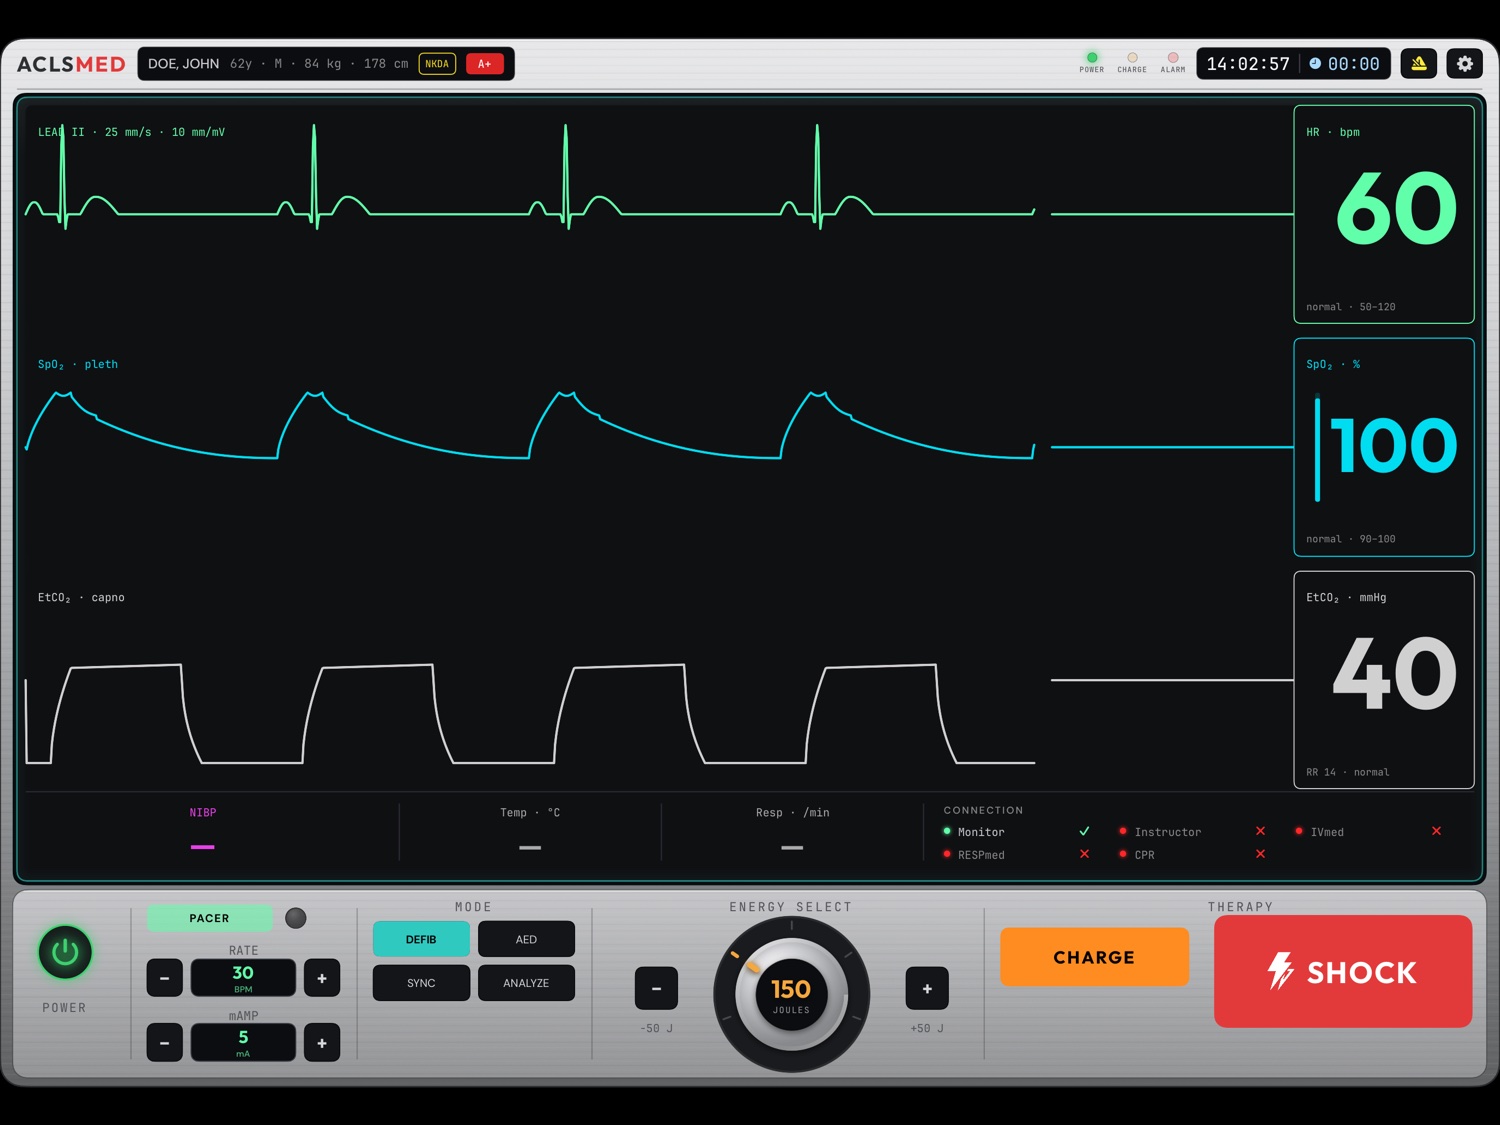Decrease pacer rate with minus button

point(164,978)
